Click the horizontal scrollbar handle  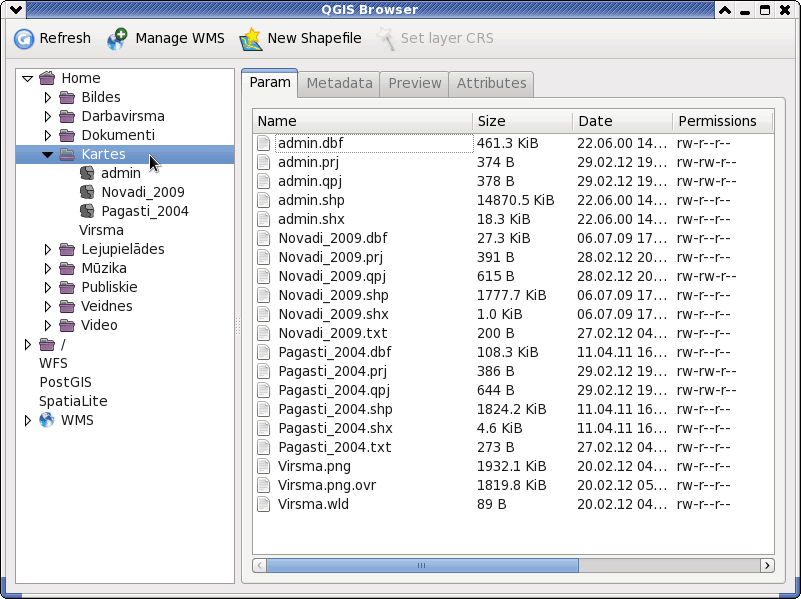pos(422,565)
